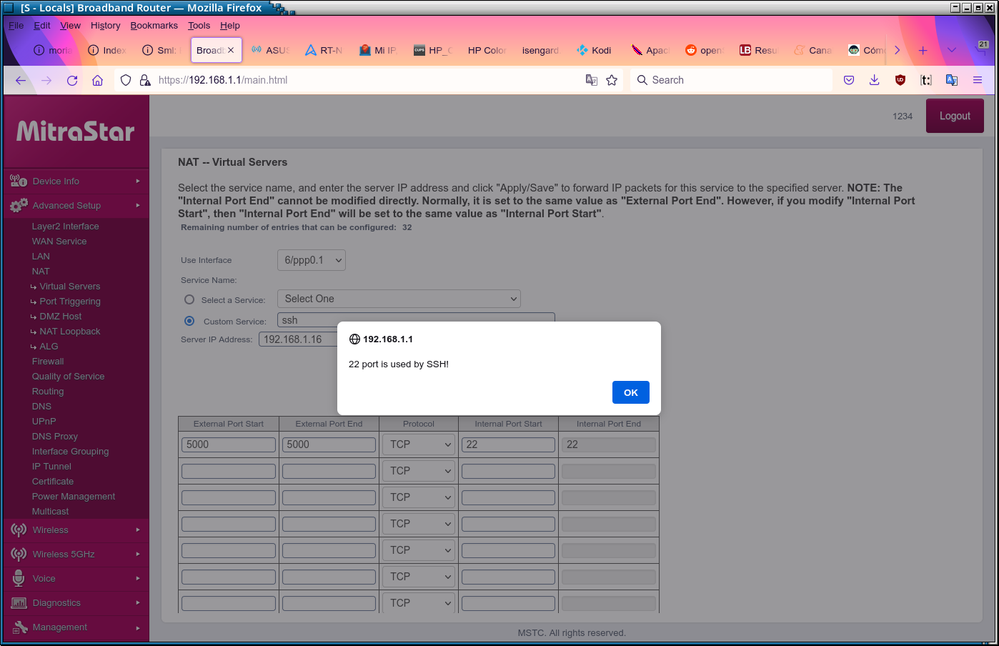Bookmark this page with the star icon
This screenshot has width=999, height=646.
612,80
